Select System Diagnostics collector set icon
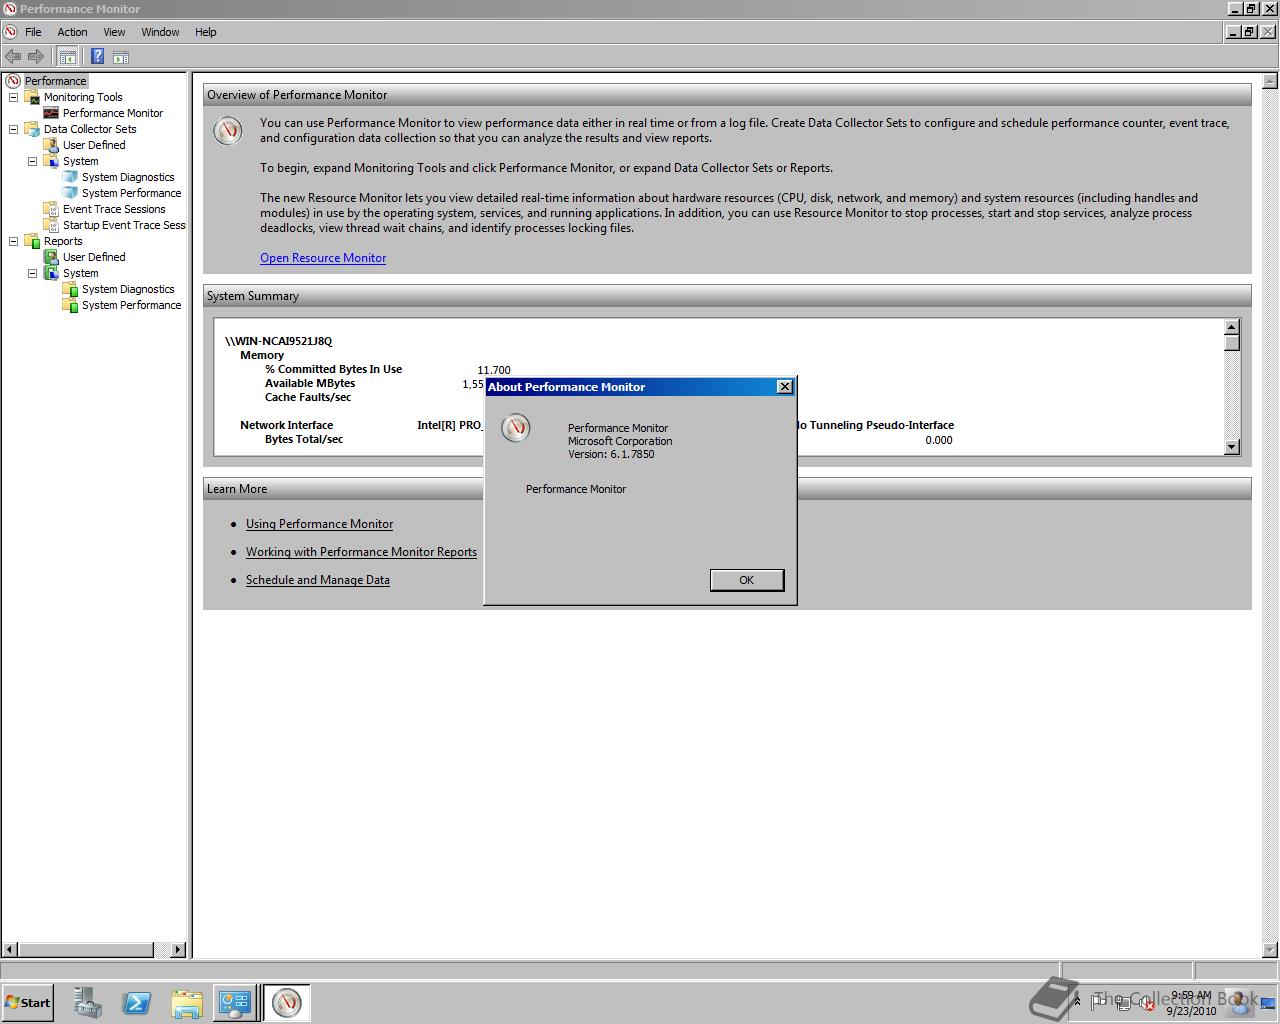 (70, 177)
